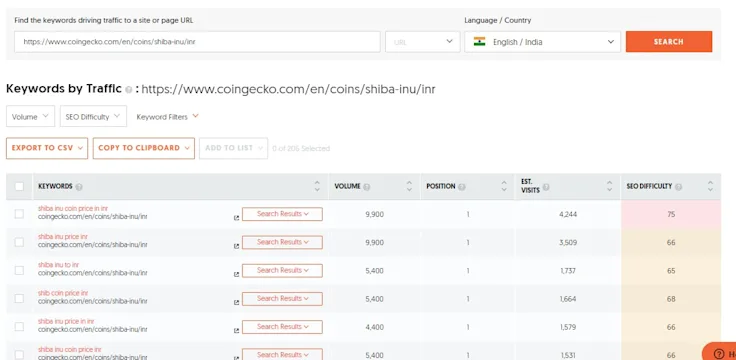Open the Volume filter dropdown
The height and width of the screenshot is (360, 736).
pos(31,116)
